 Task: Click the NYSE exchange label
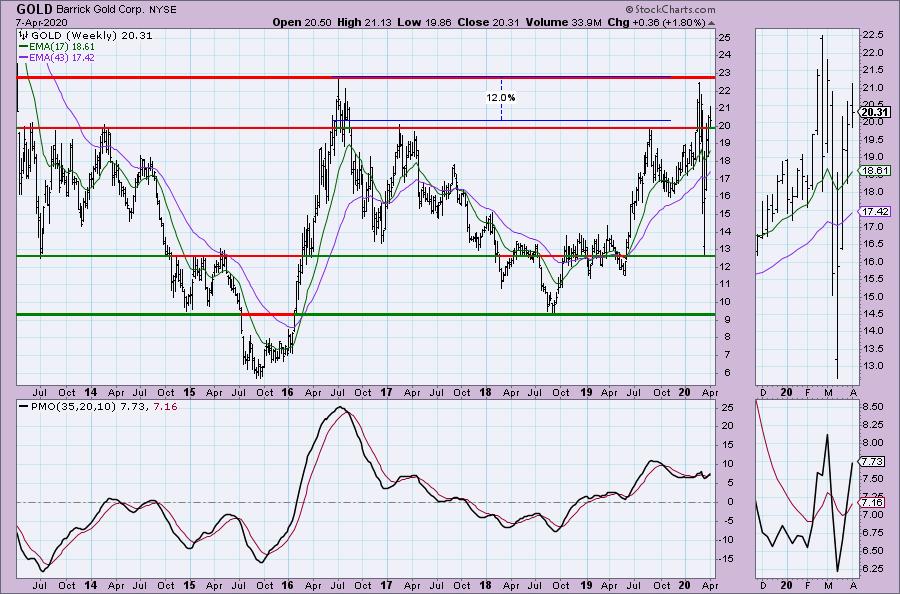point(162,10)
